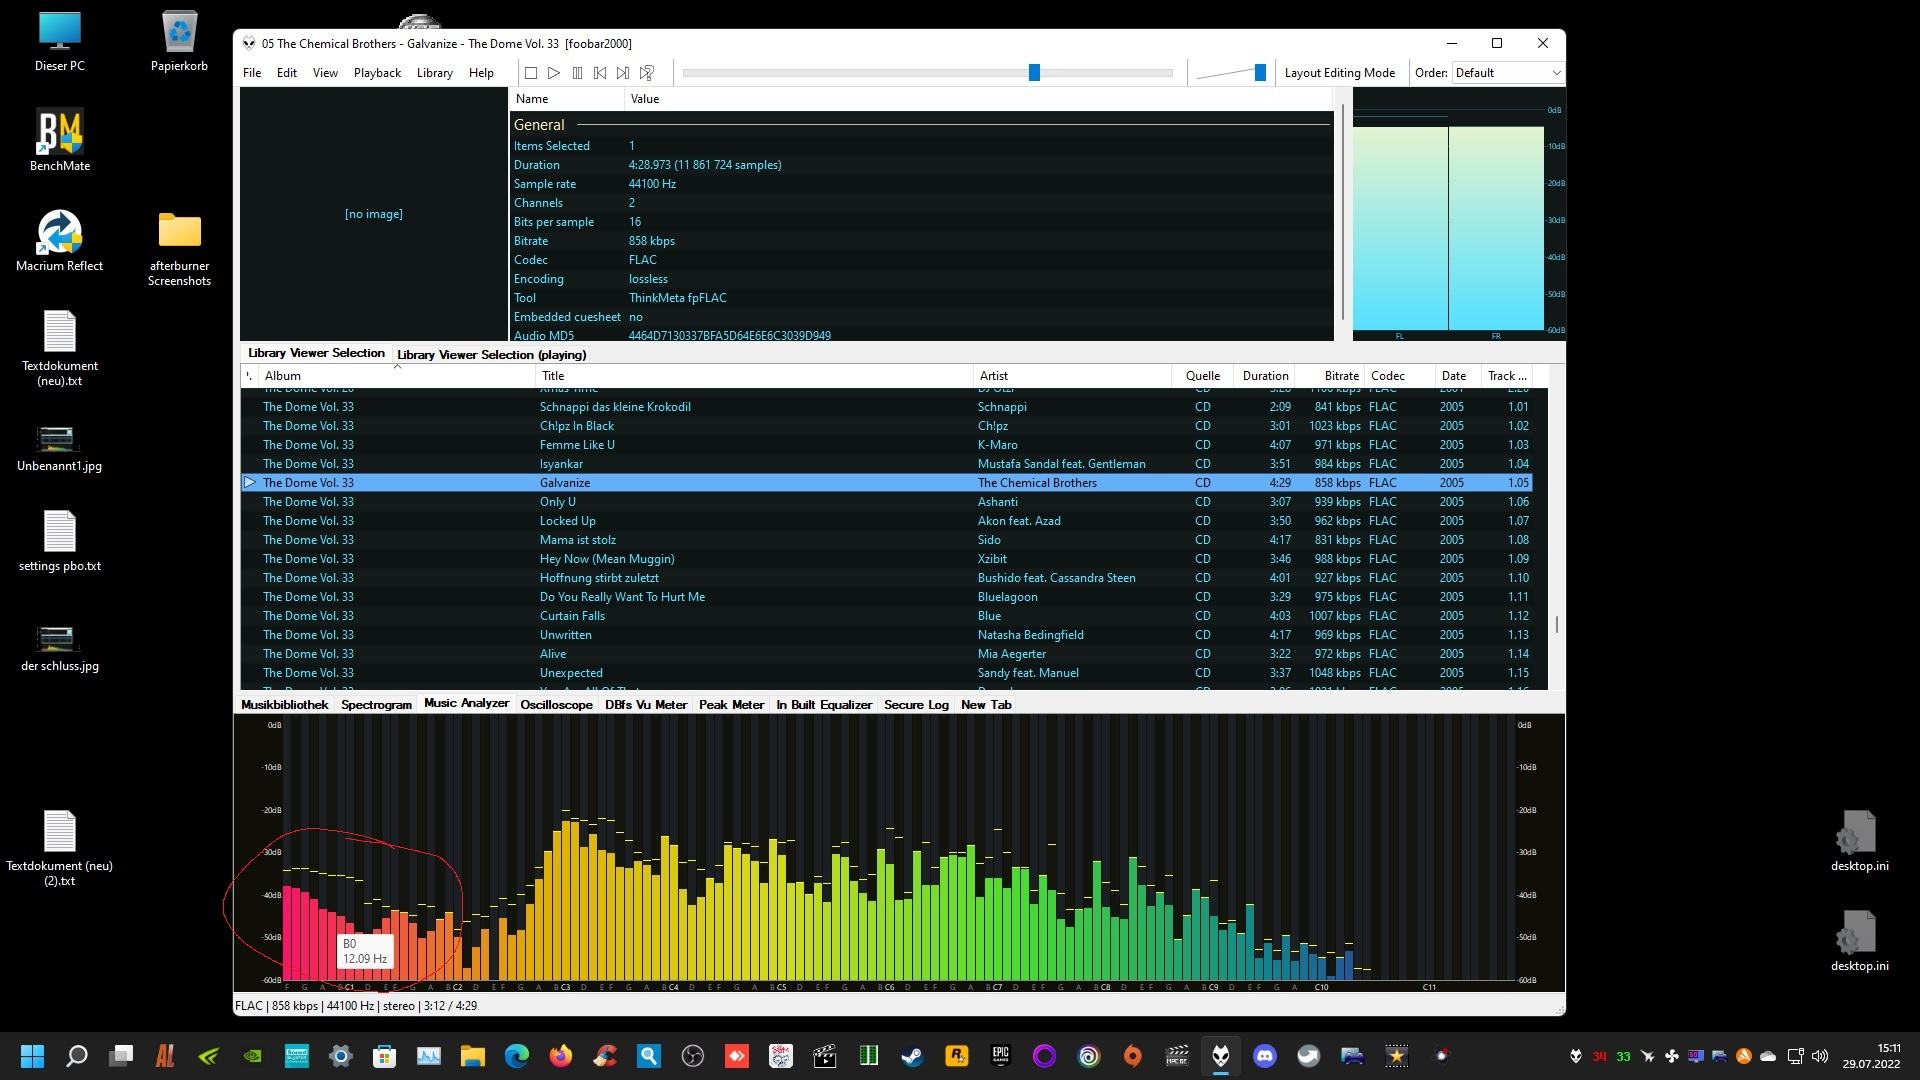Open the View menu
This screenshot has width=1920, height=1080.
click(x=325, y=73)
